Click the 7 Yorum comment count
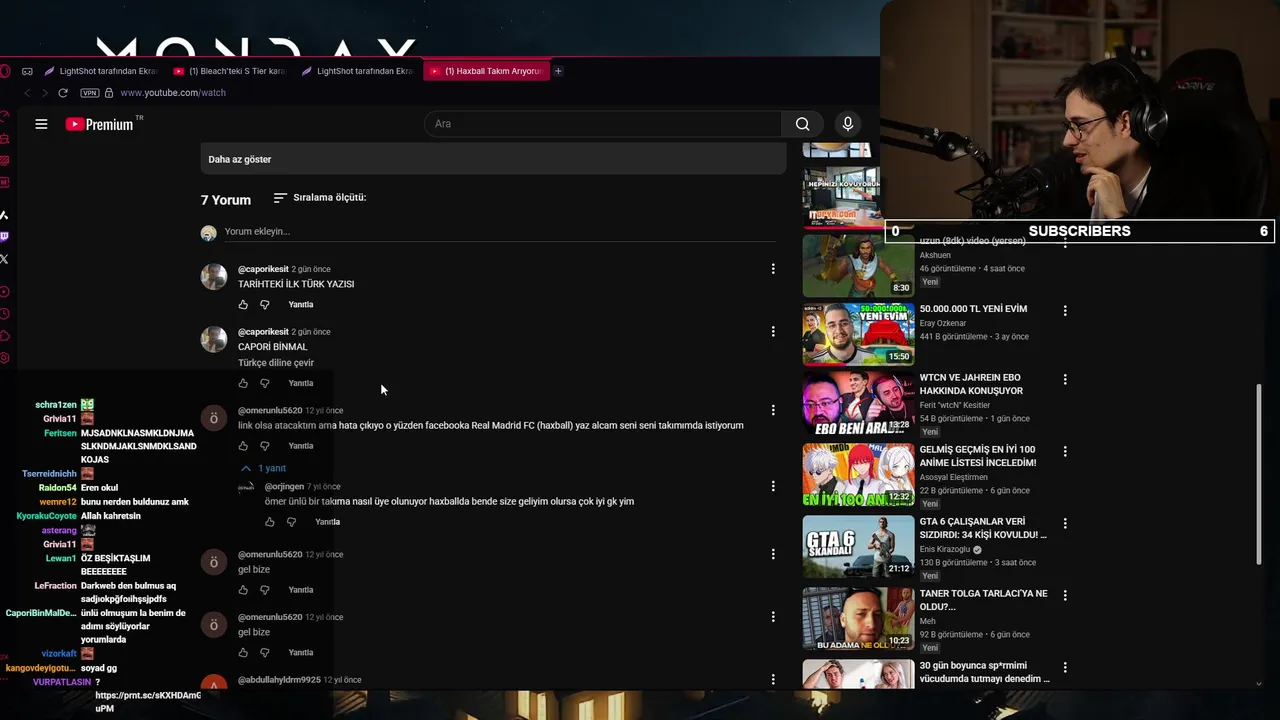Viewport: 1280px width, 720px height. click(x=226, y=200)
